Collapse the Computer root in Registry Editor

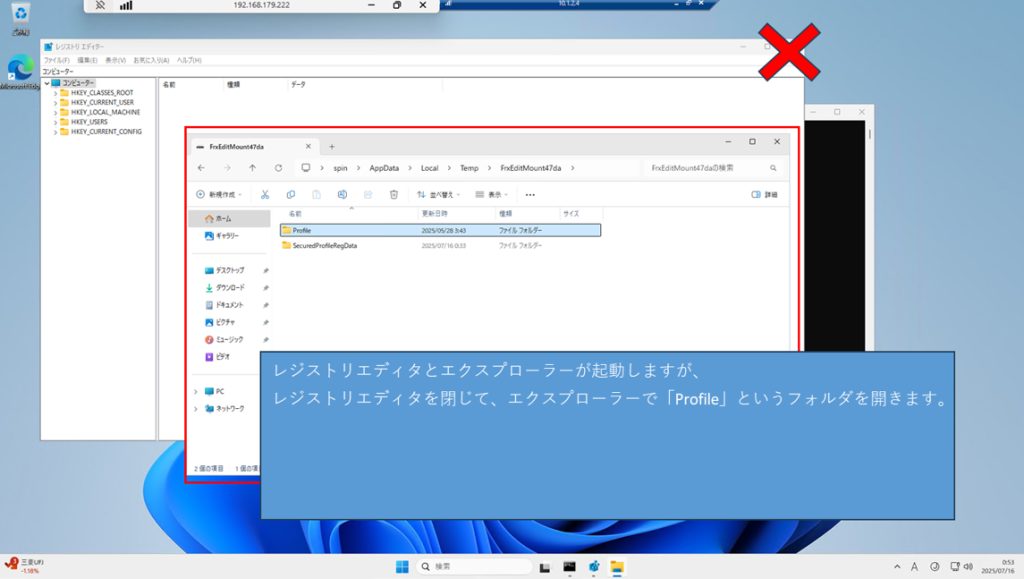(x=47, y=84)
